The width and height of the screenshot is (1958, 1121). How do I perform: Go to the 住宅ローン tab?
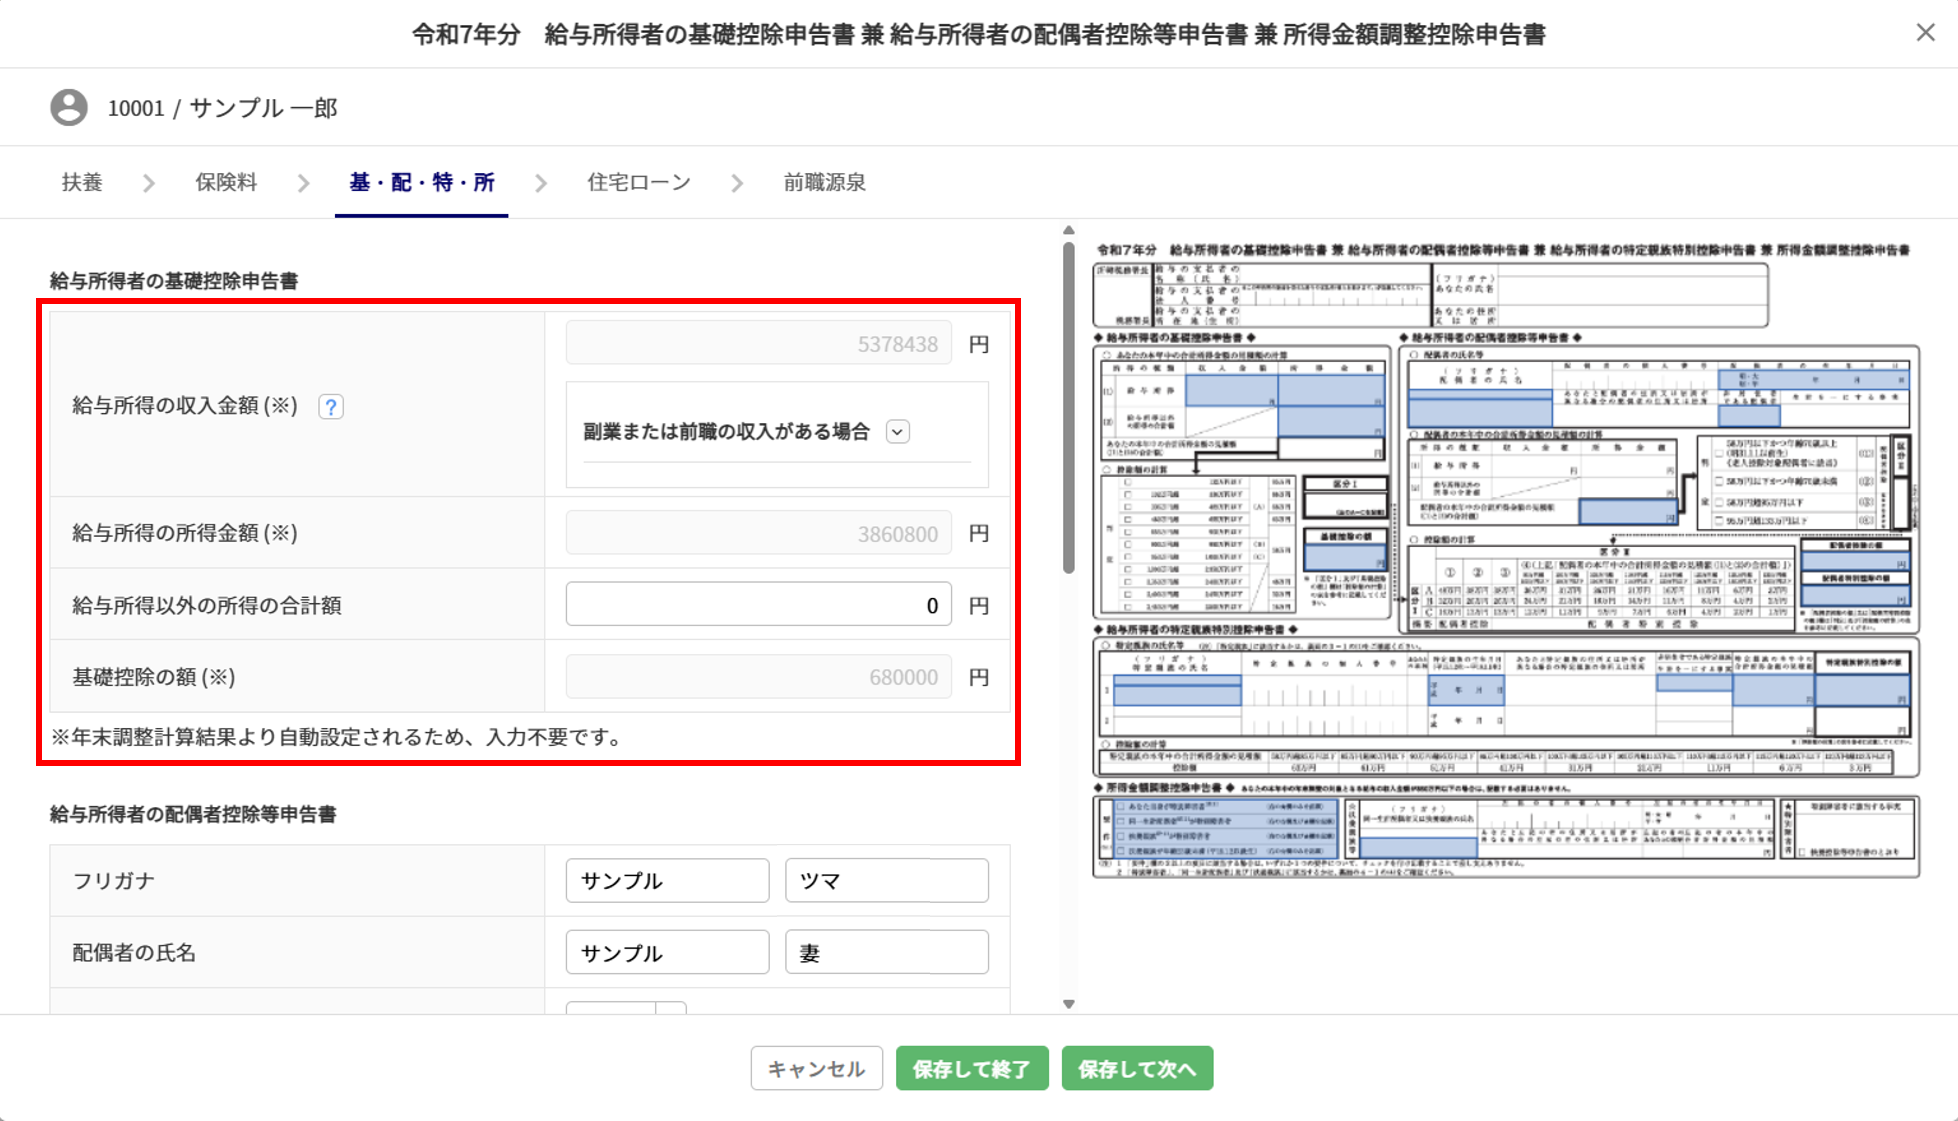[x=638, y=183]
